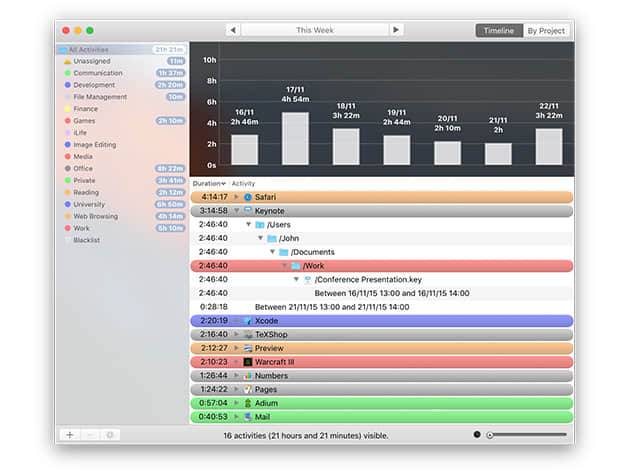This screenshot has height=473, width=630.
Task: Click the add project plus button
Action: click(70, 435)
